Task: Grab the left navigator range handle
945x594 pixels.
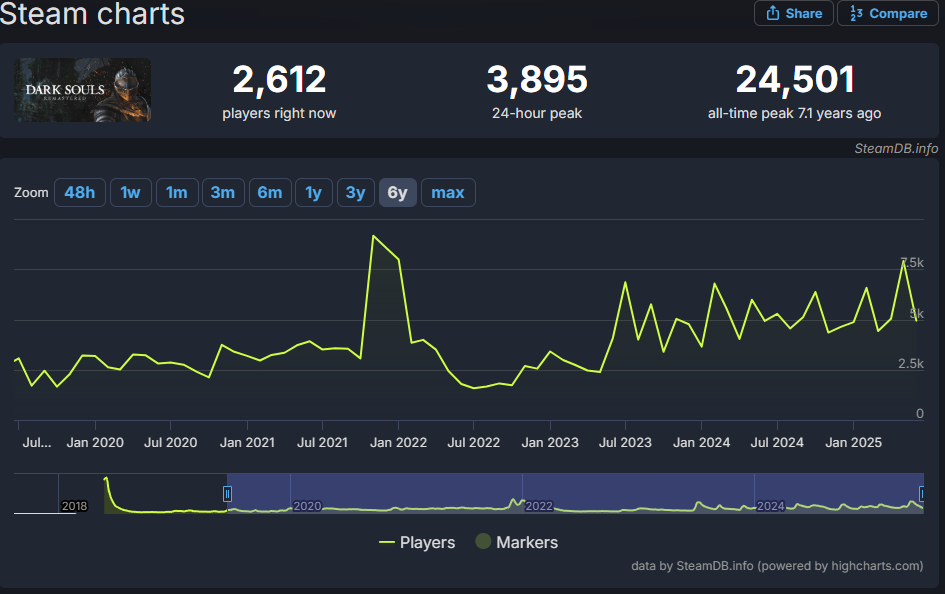Action: click(227, 494)
